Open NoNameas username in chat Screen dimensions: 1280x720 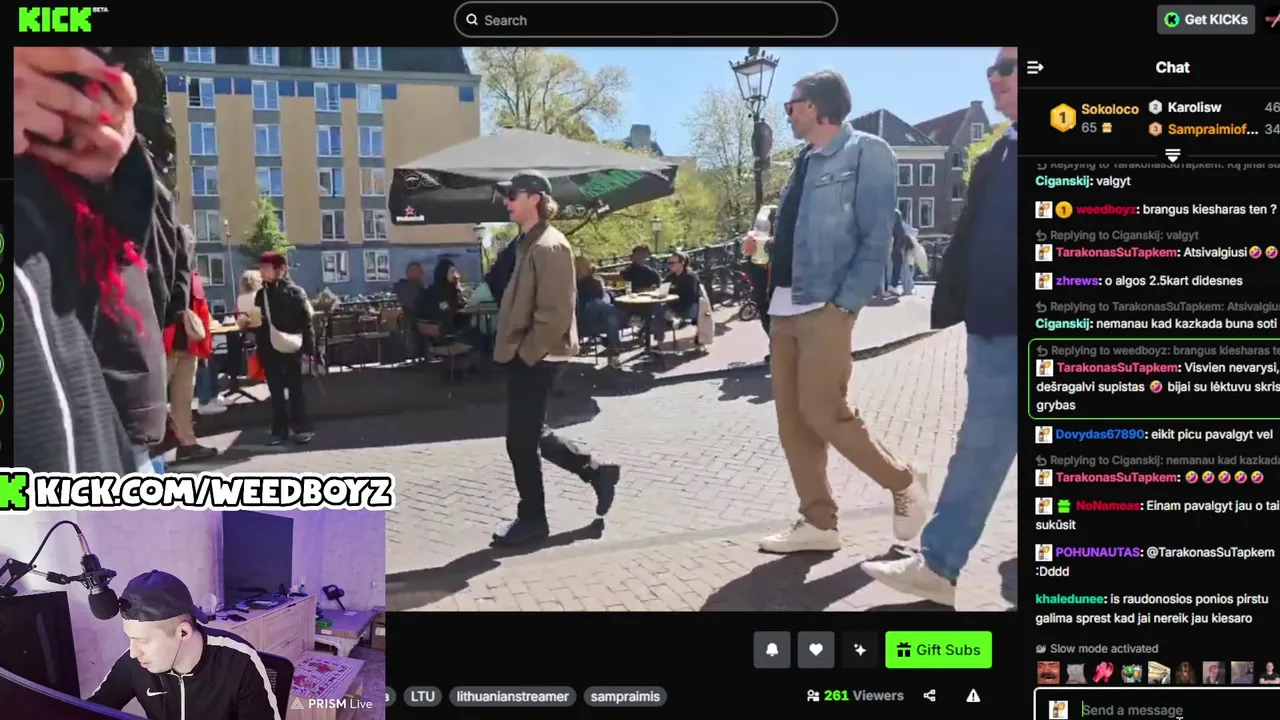click(1108, 506)
